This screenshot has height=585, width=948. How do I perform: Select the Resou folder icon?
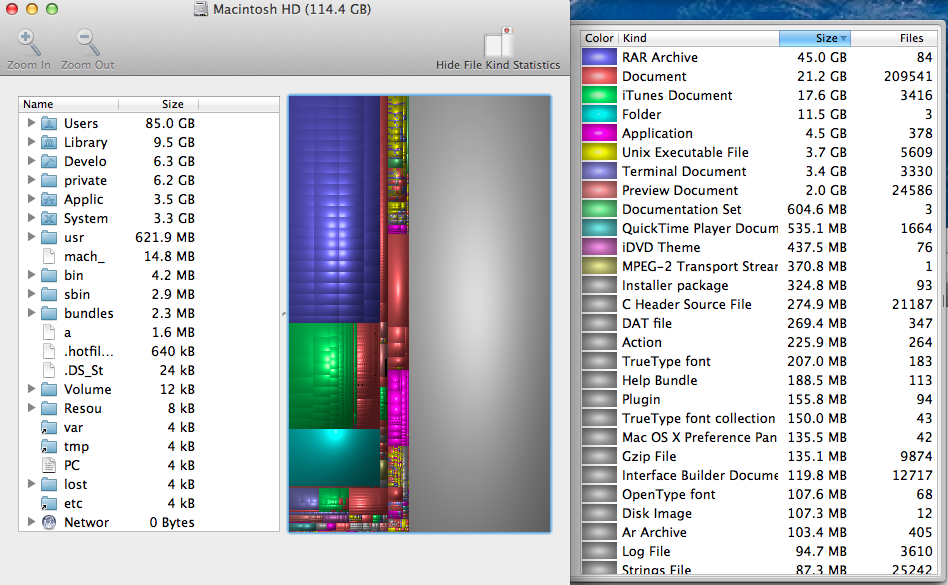click(49, 409)
